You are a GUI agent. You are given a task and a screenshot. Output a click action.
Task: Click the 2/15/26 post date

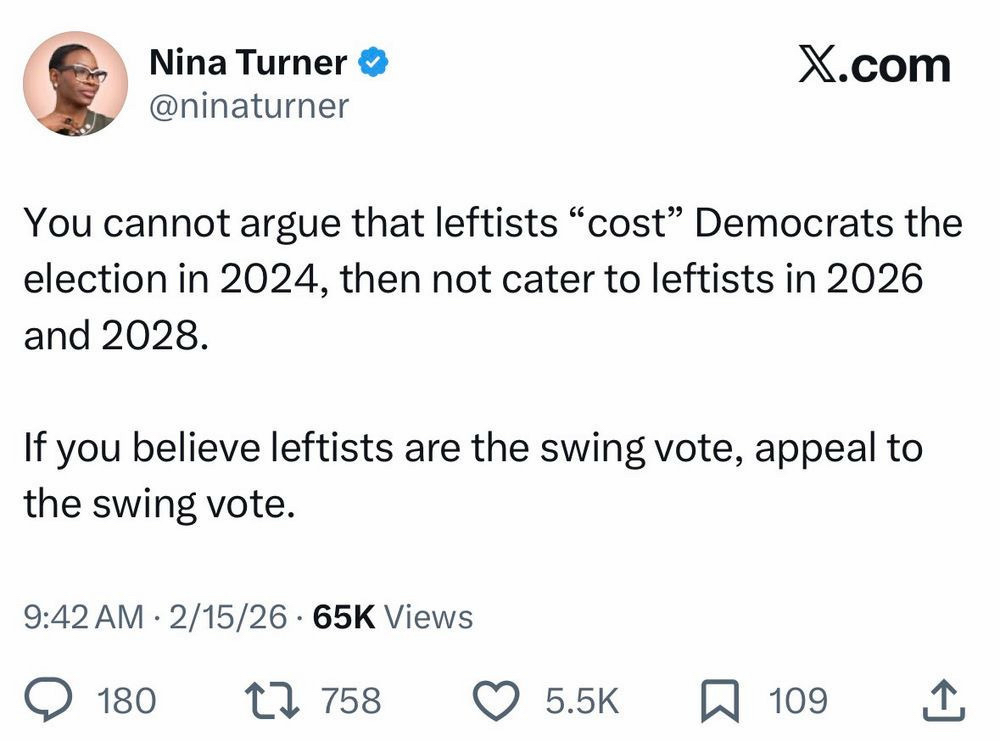pos(231,617)
